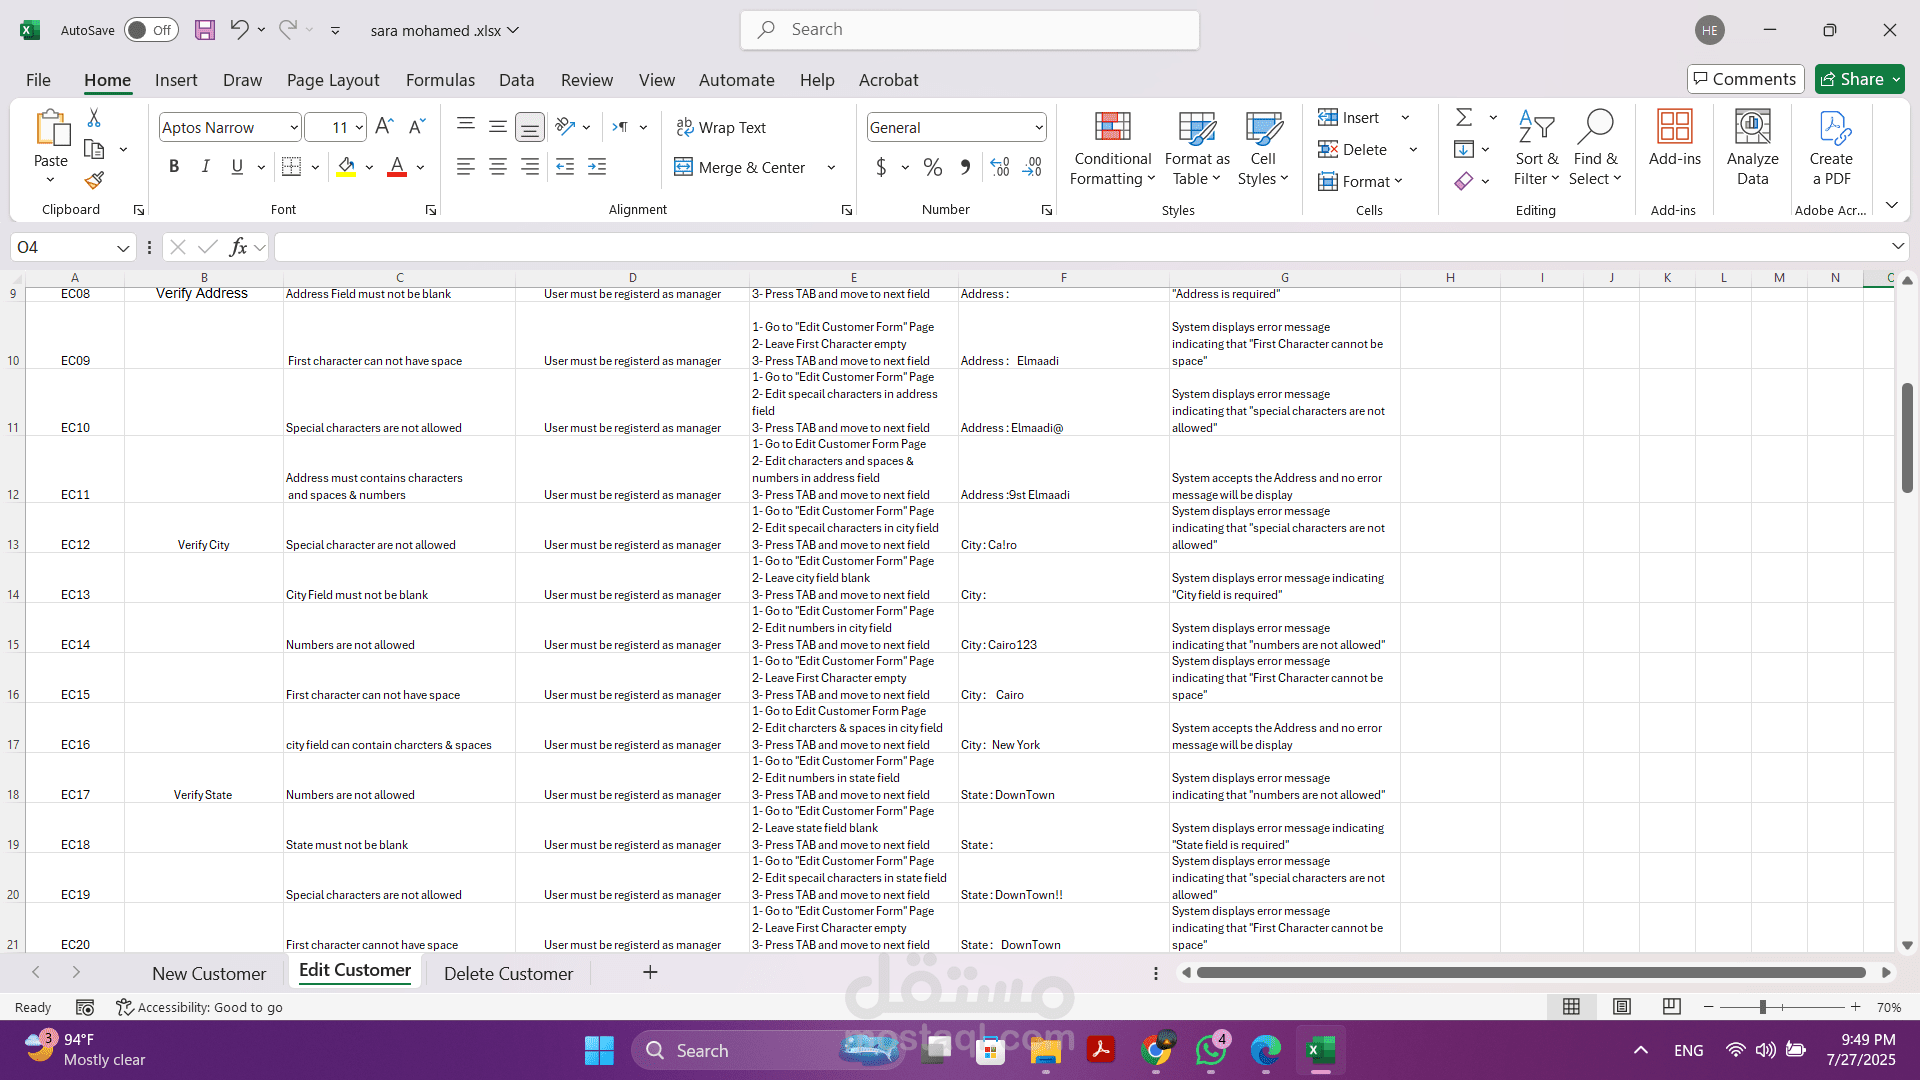Image resolution: width=1920 pixels, height=1080 pixels.
Task: Click the AutoSum sigma icon
Action: (x=1464, y=118)
